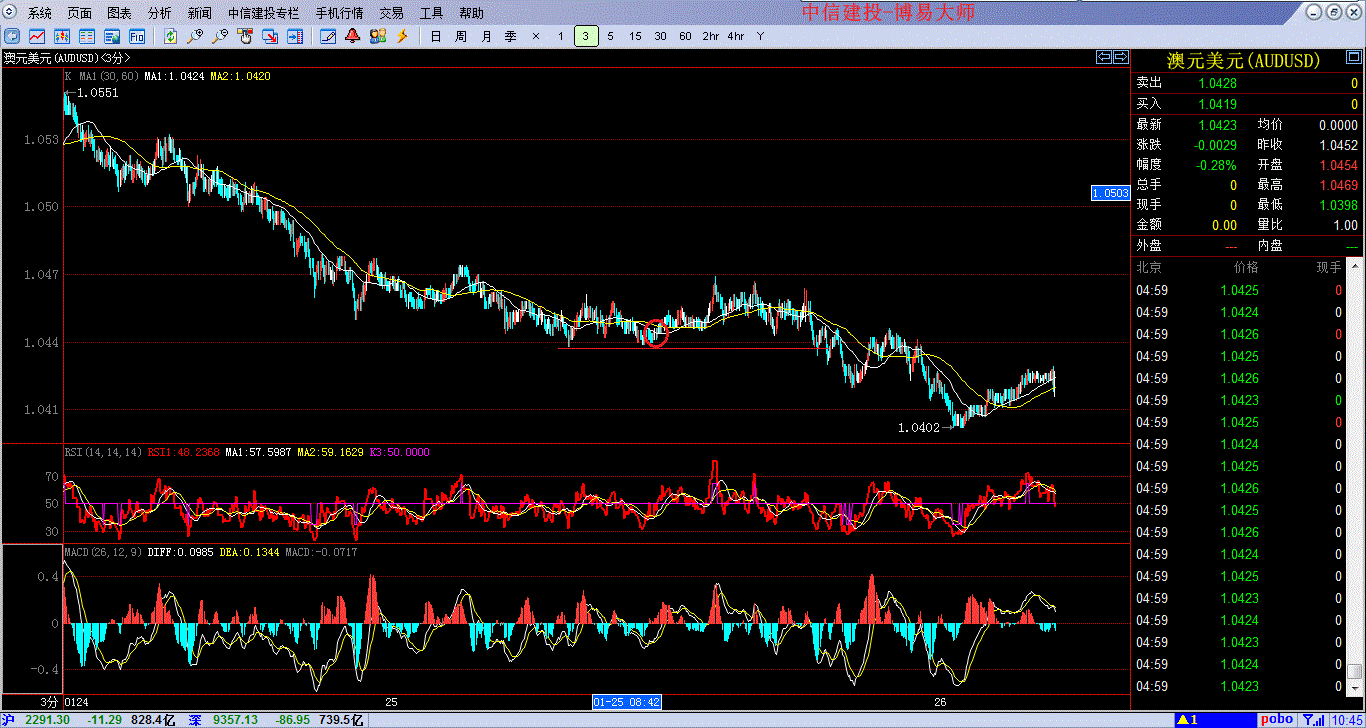Click the 沪 Shanghai index in status bar
This screenshot has width=1366, height=728.
9,720
